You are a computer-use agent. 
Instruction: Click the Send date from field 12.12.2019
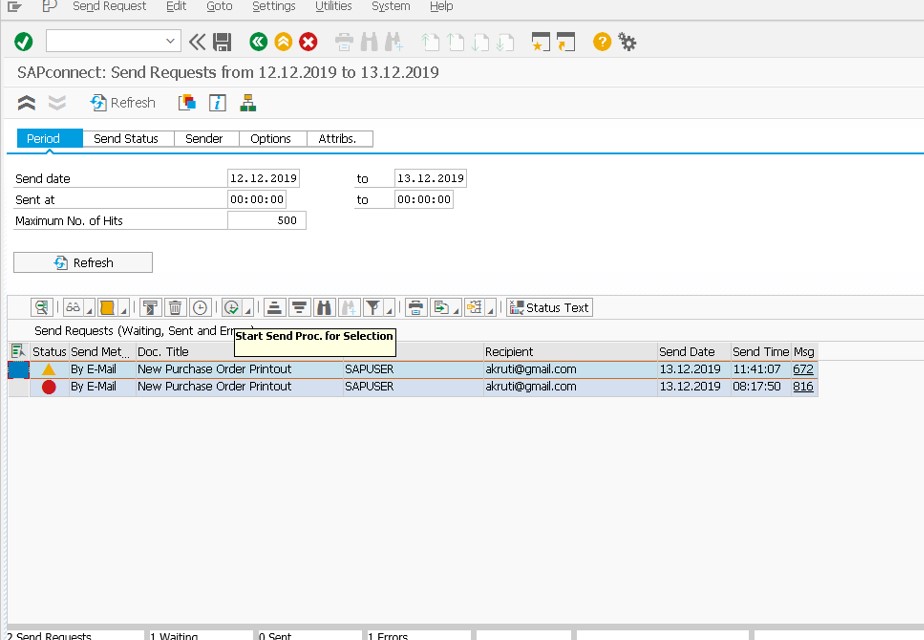tap(263, 179)
